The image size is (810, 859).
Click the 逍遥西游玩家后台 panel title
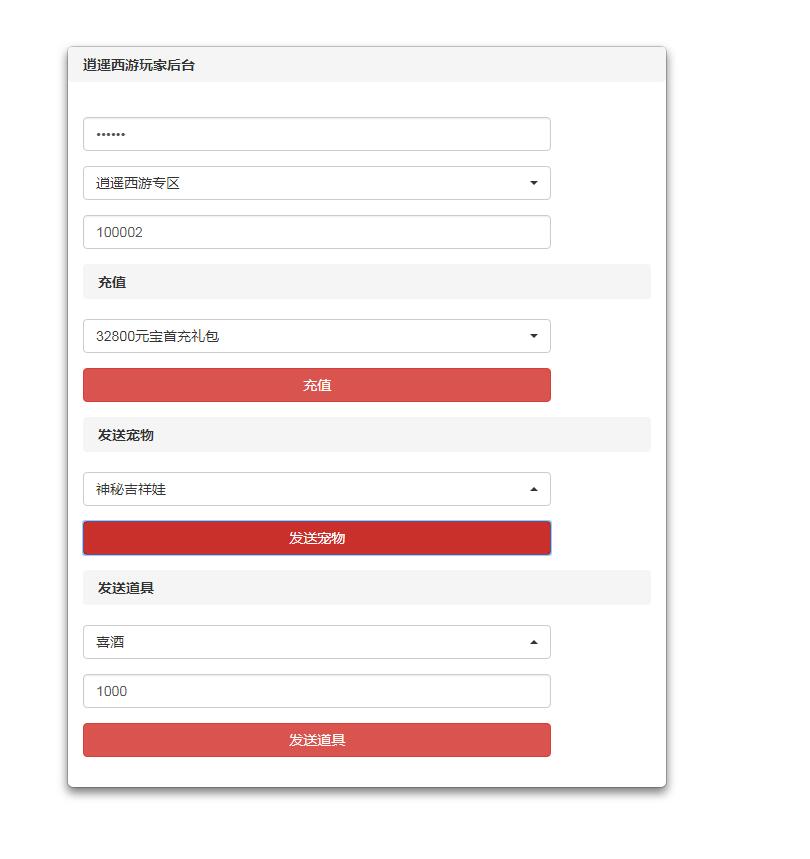point(139,65)
